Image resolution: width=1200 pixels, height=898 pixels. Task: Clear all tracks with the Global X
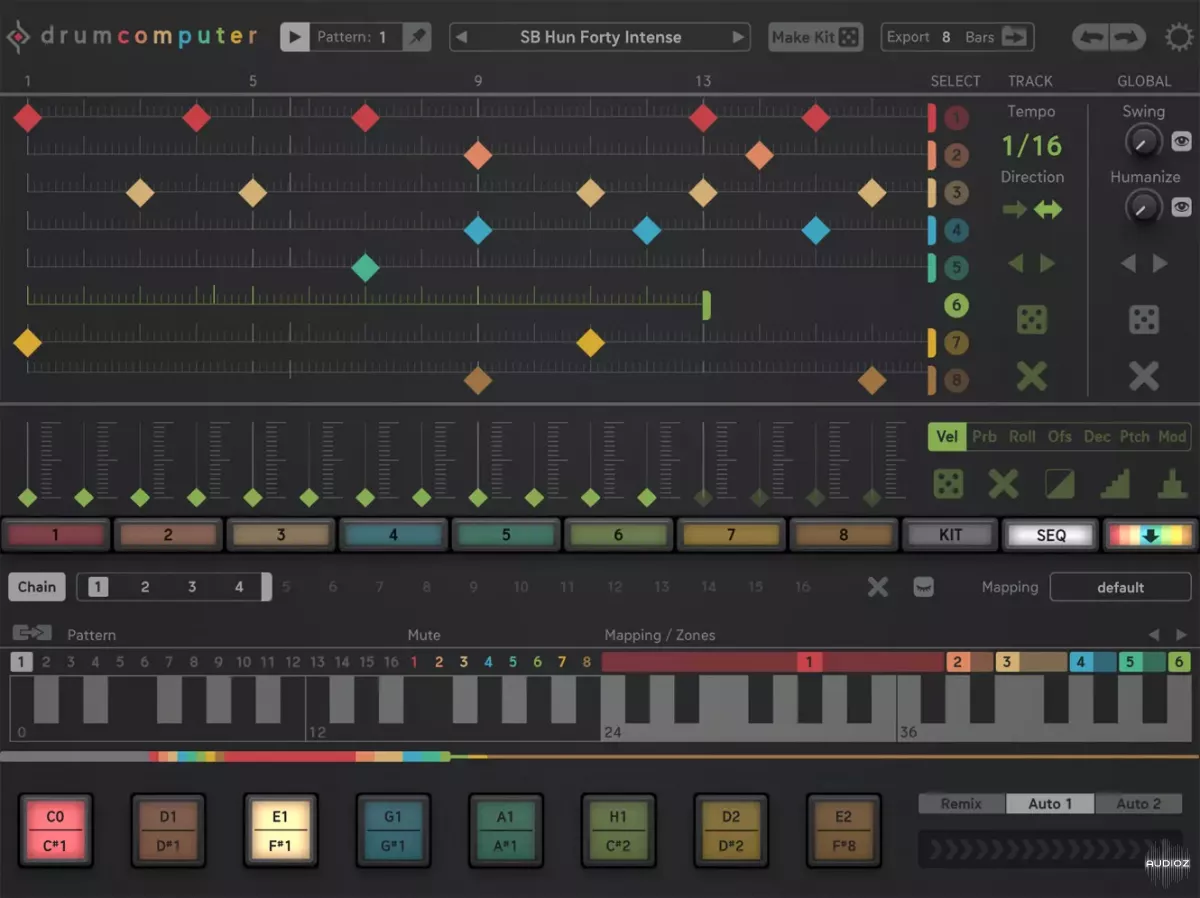(1144, 376)
